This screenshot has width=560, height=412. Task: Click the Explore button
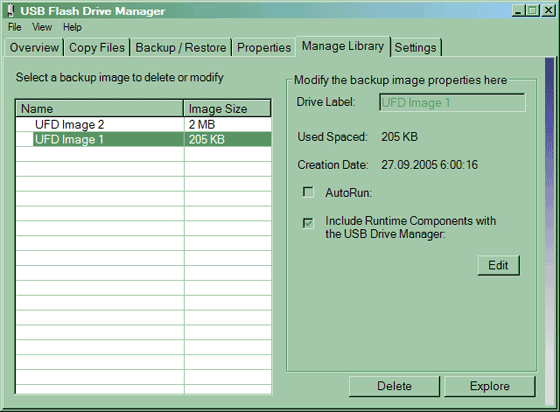point(490,386)
